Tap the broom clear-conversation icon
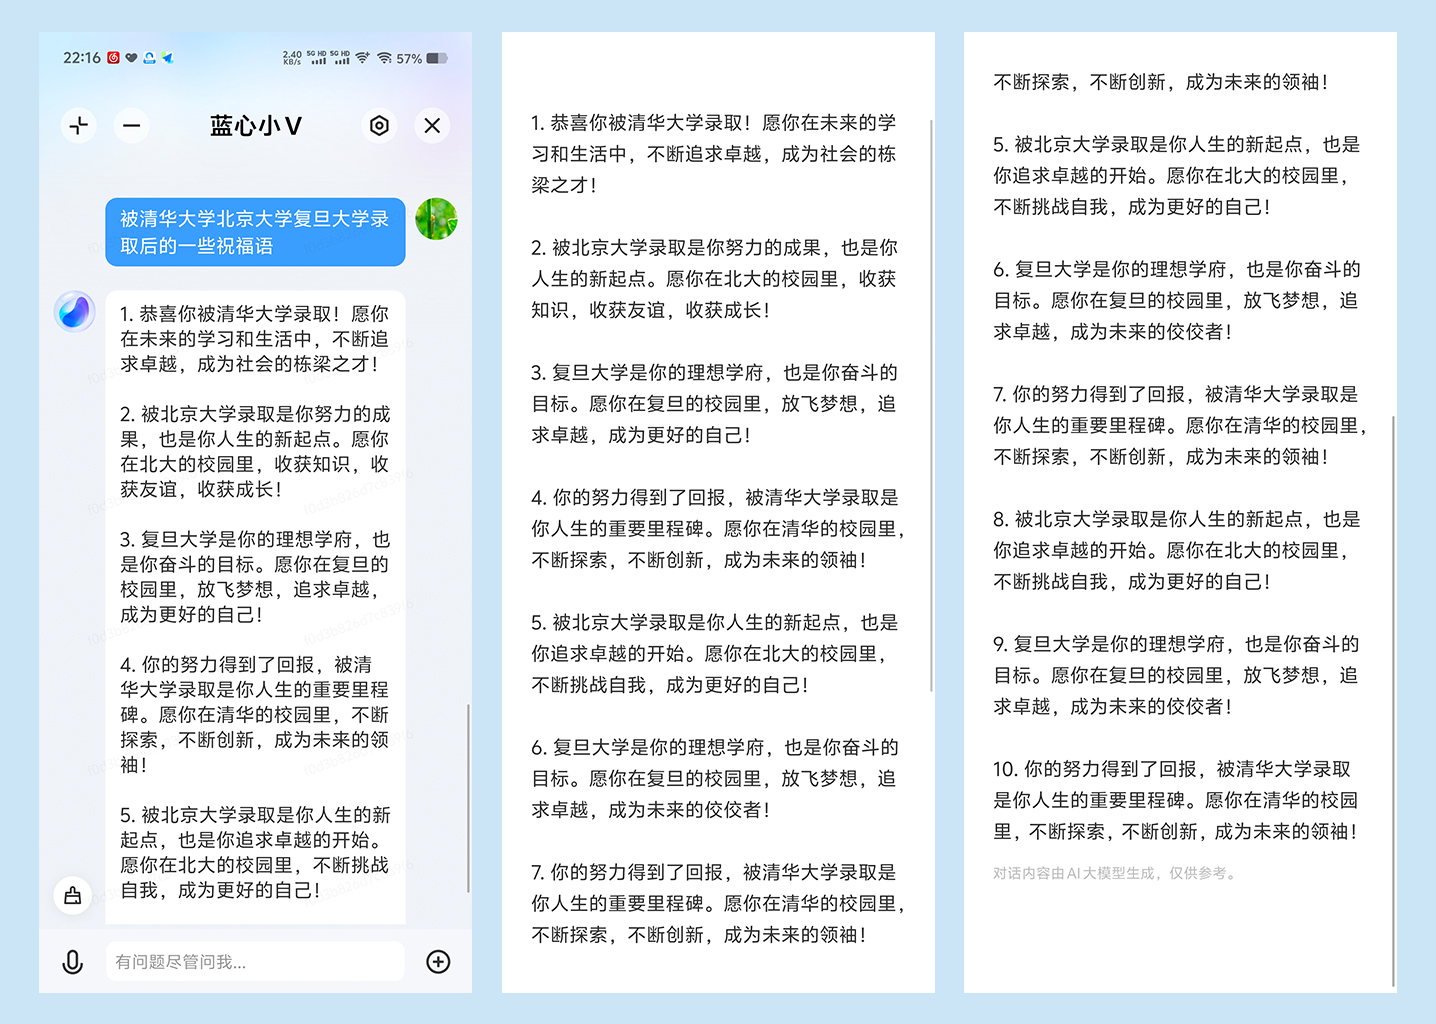Viewport: 1436px width, 1024px height. click(72, 896)
